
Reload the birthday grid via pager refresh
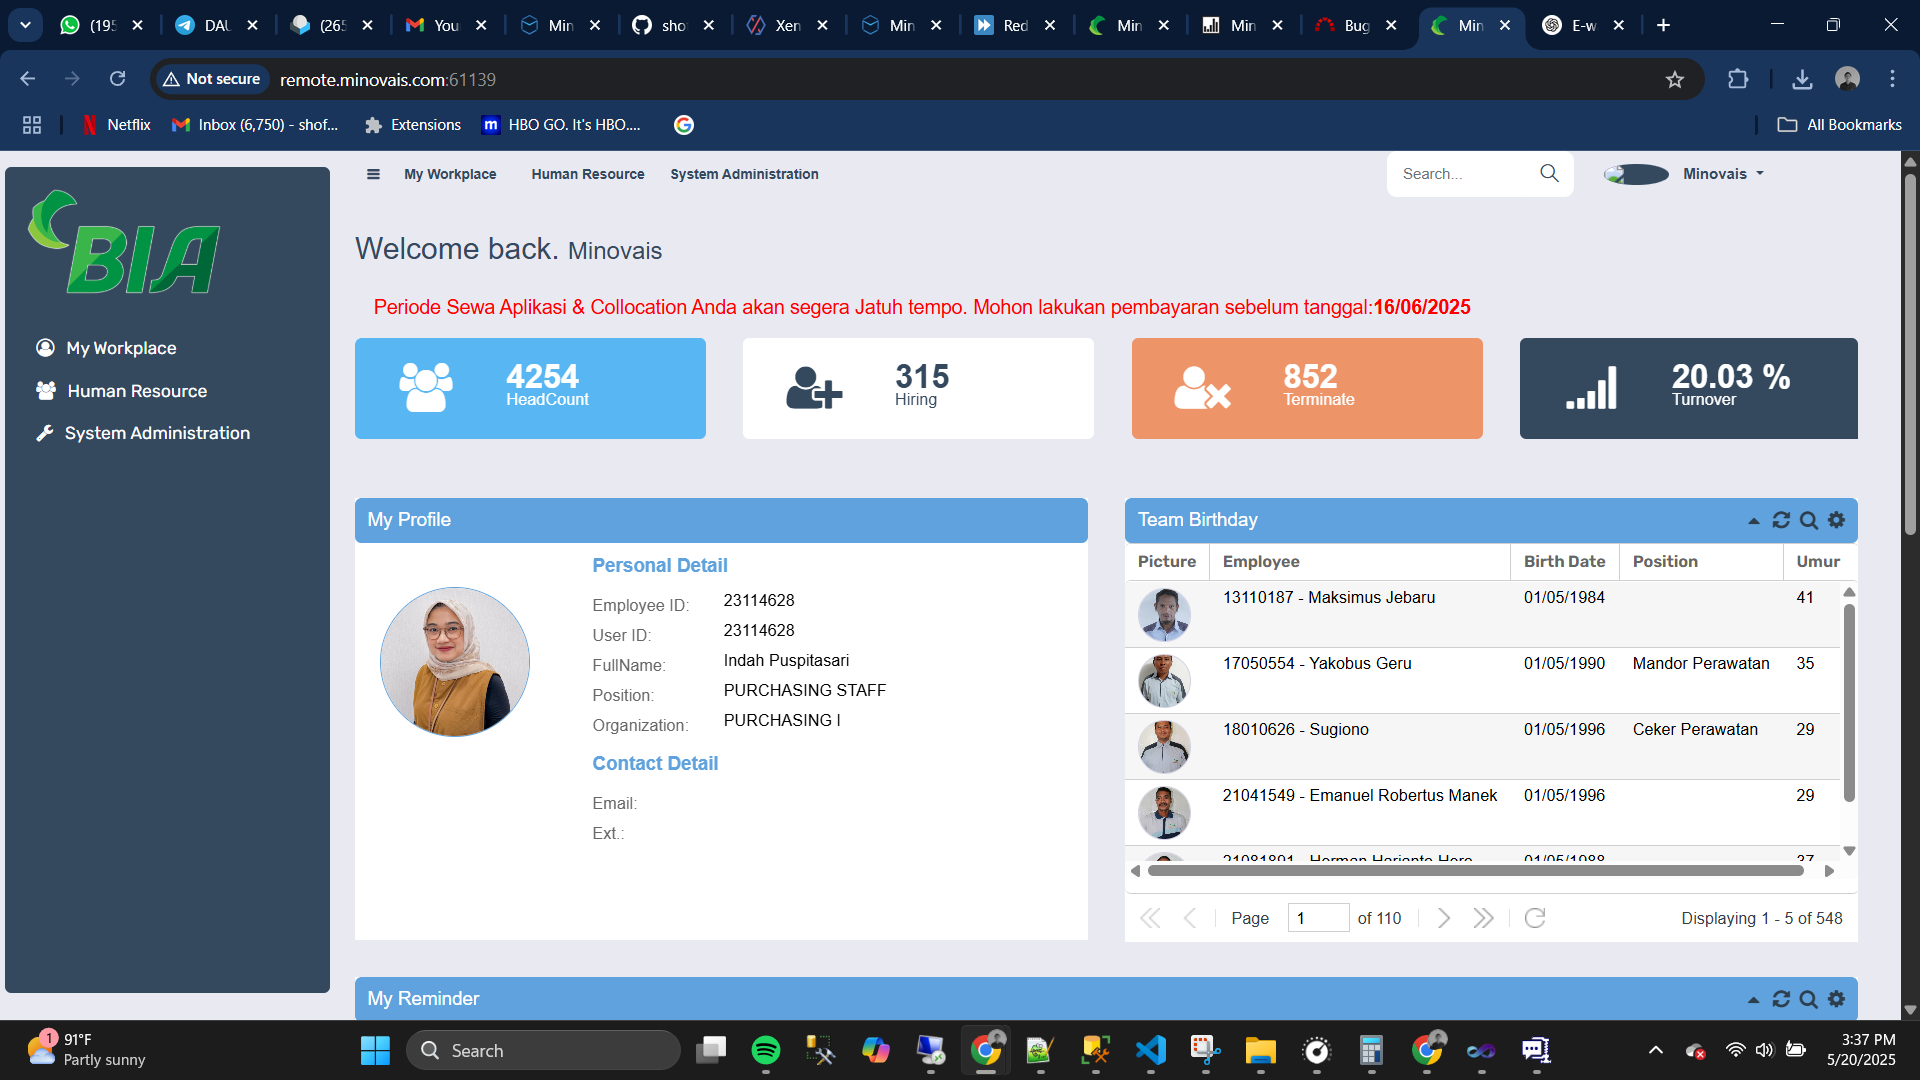point(1535,918)
